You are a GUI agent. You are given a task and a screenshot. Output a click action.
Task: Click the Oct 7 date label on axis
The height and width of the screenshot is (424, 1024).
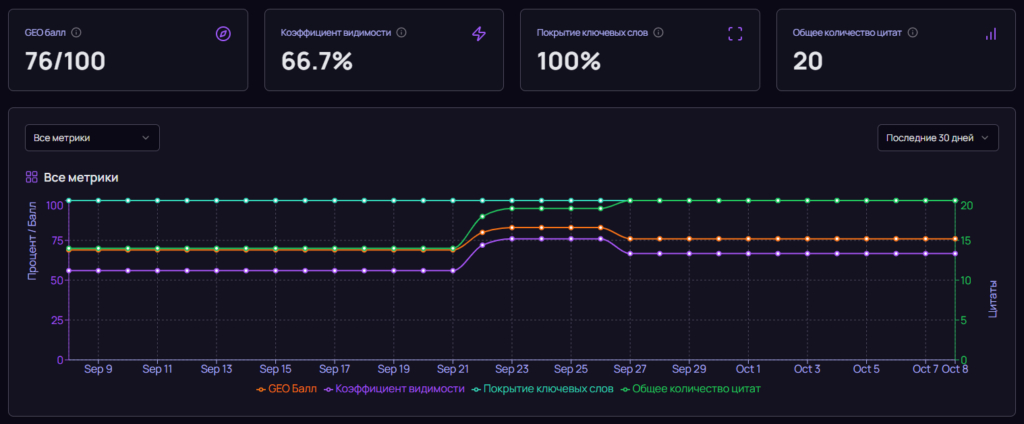pyautogui.click(x=925, y=369)
